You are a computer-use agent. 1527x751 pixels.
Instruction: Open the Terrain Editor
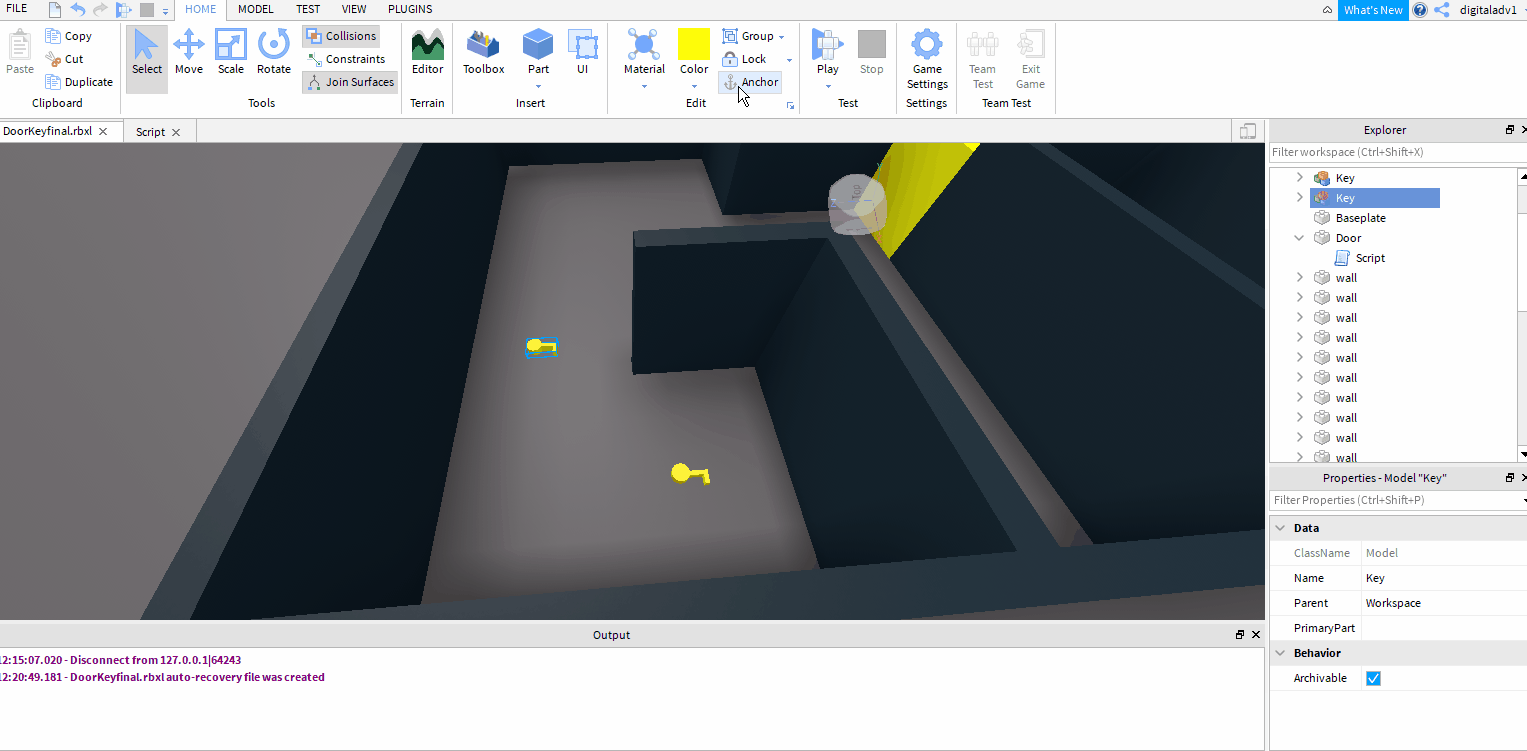[427, 52]
